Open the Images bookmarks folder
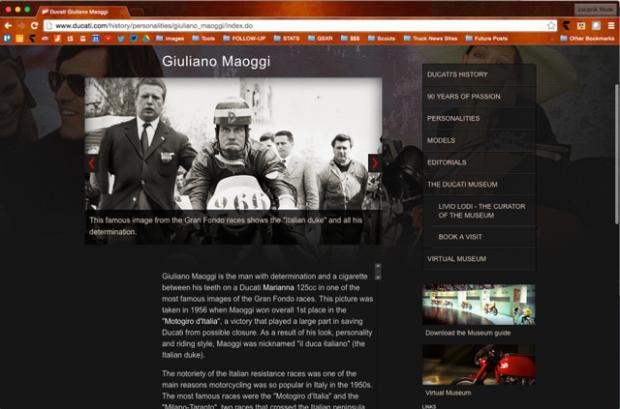This screenshot has width=620, height=409. (170, 38)
